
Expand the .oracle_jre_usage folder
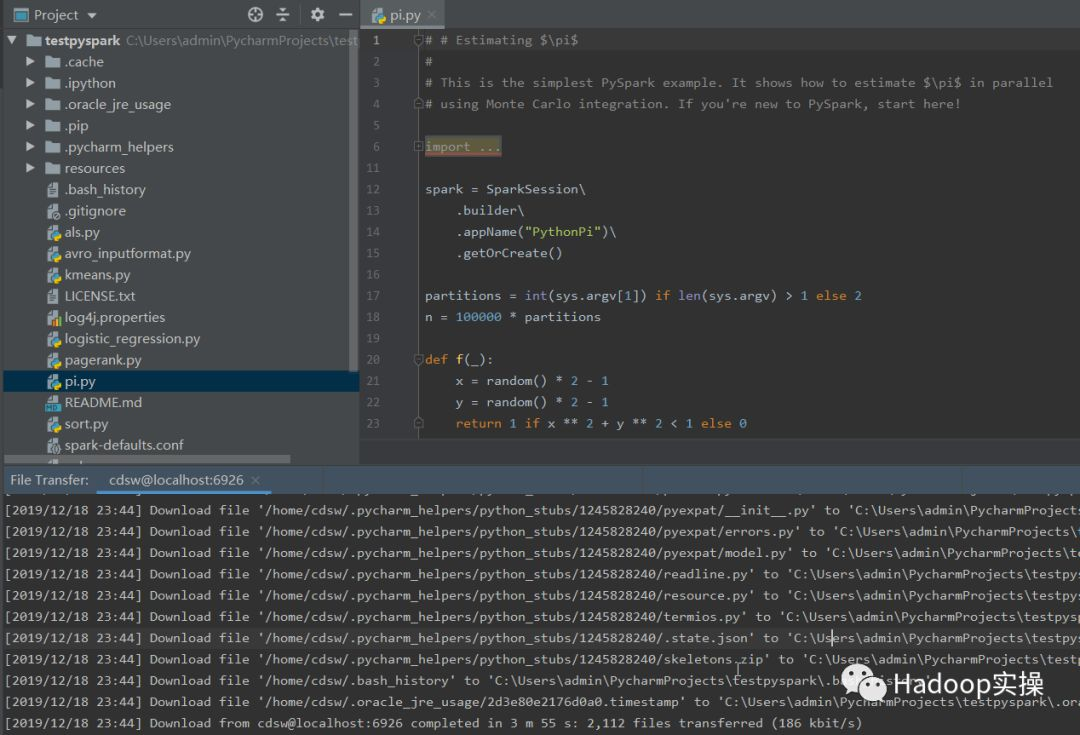(x=31, y=105)
